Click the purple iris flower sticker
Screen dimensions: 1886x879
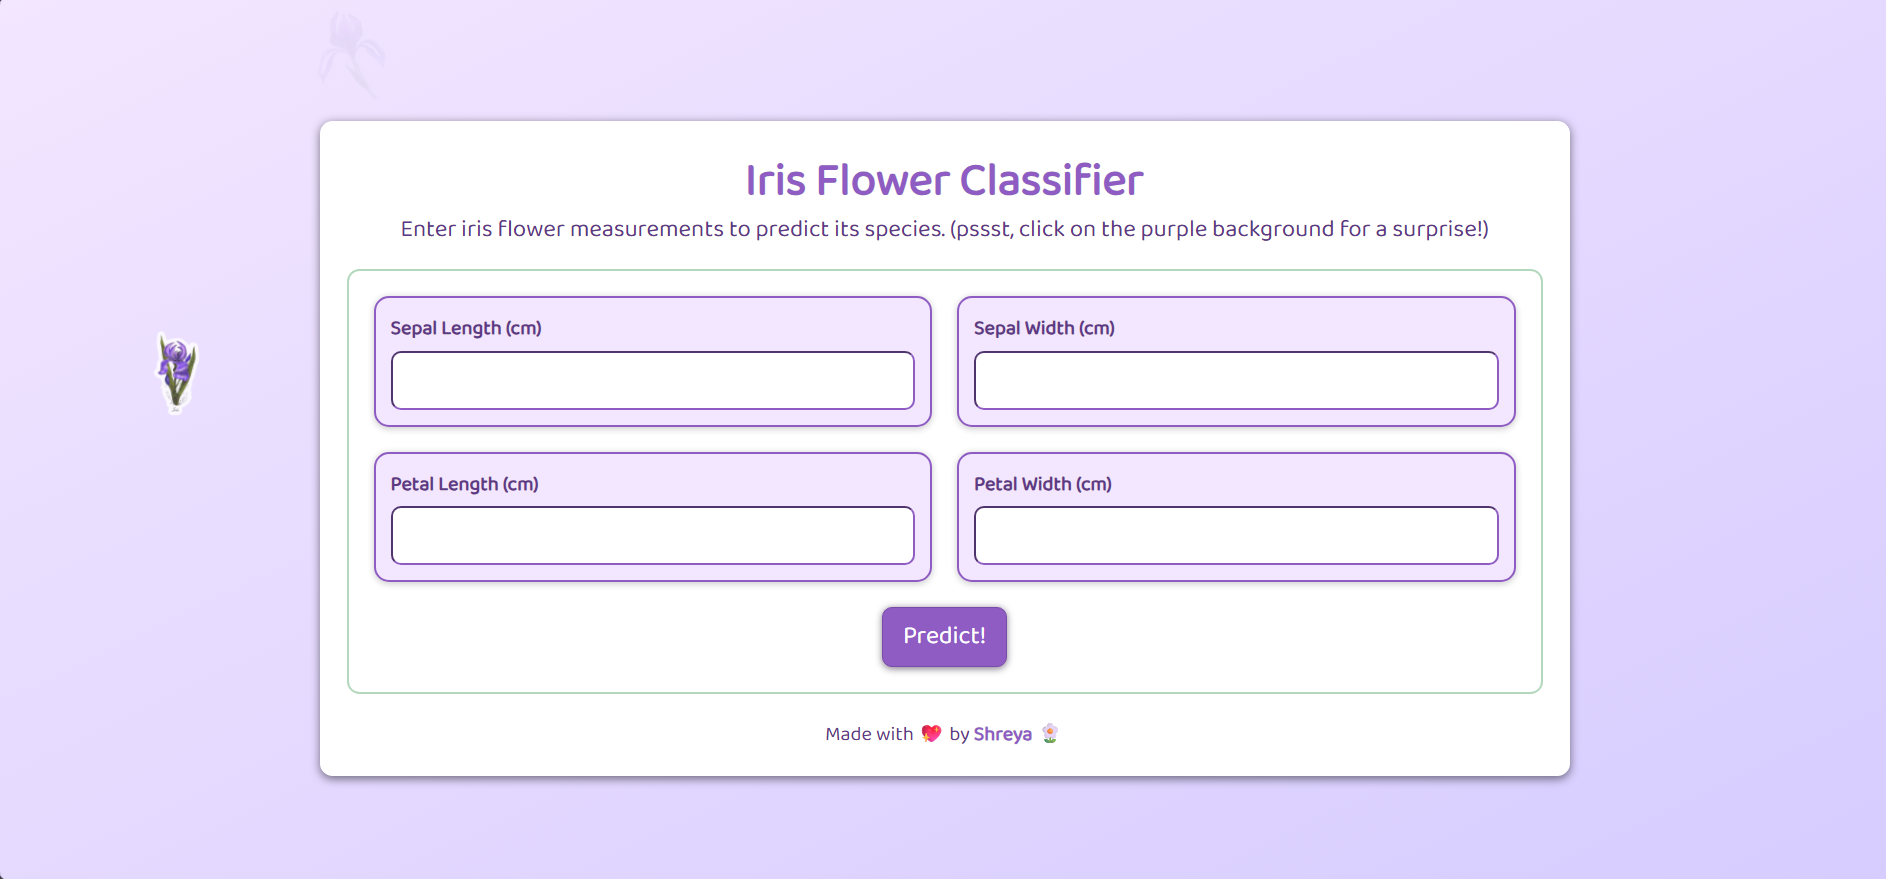tap(177, 373)
